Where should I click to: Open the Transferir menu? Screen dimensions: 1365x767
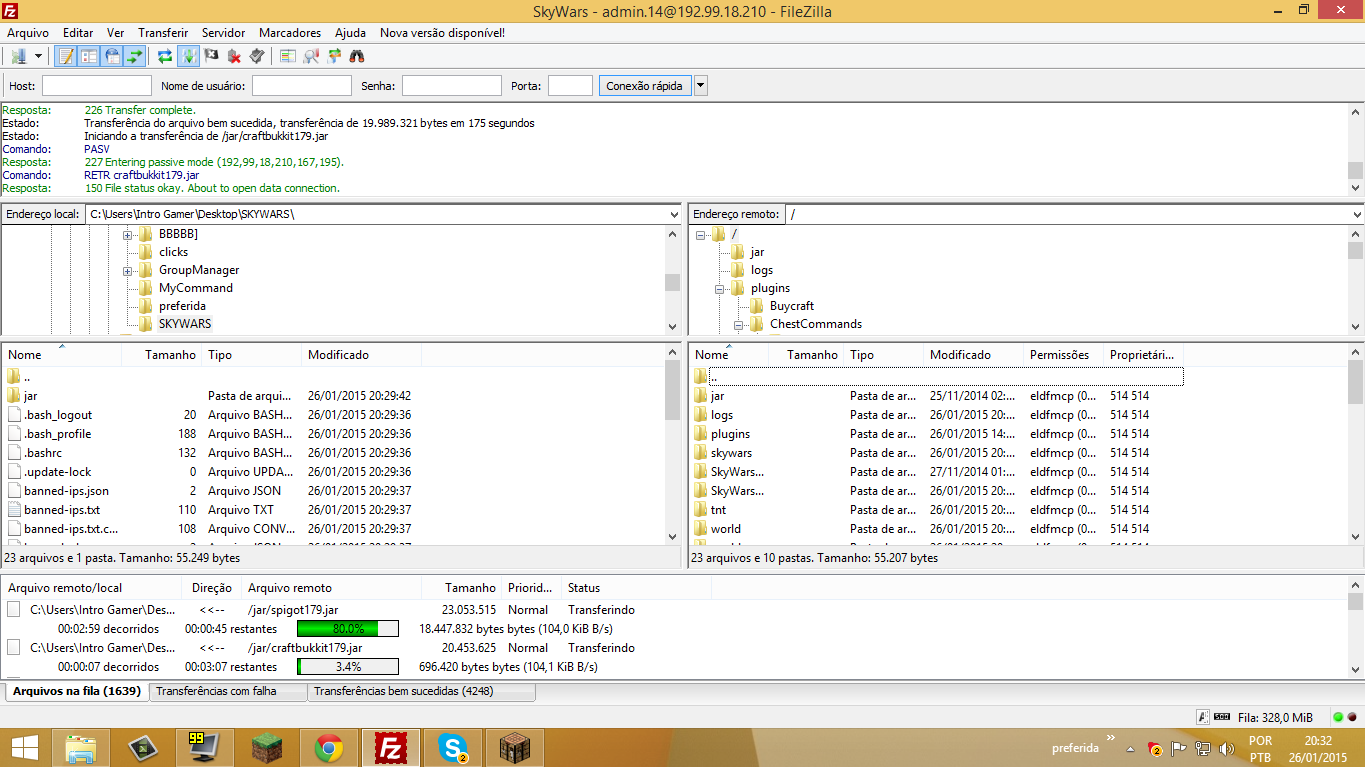coord(163,33)
